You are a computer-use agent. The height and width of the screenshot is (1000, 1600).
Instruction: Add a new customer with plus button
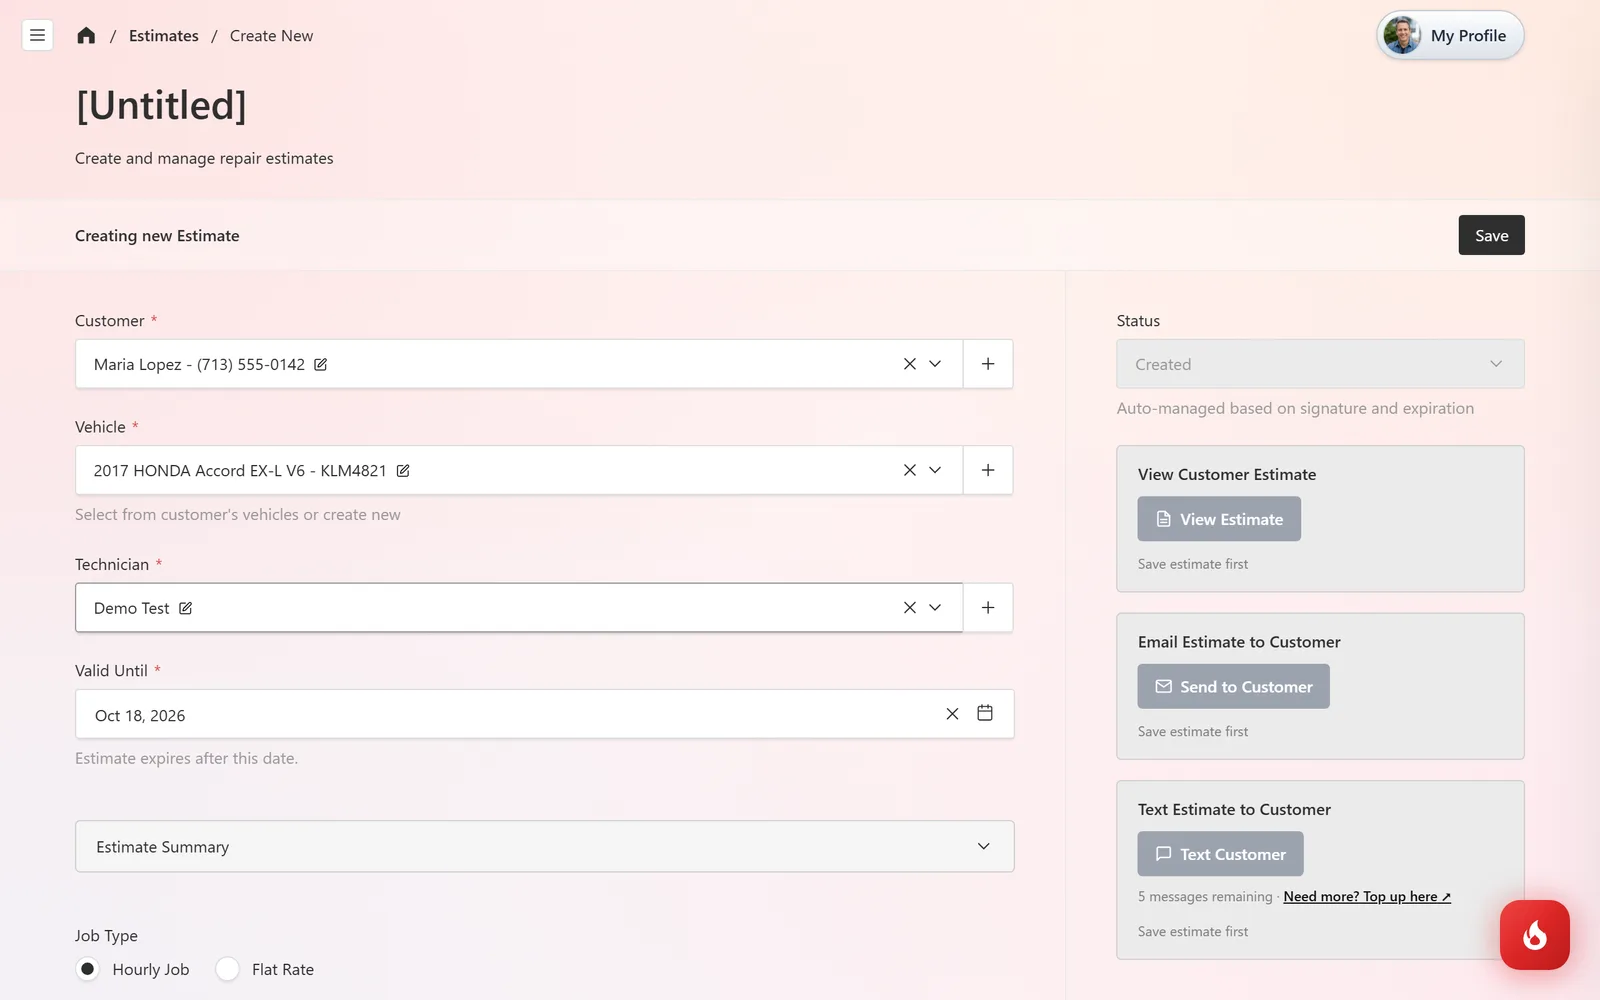[x=988, y=364]
